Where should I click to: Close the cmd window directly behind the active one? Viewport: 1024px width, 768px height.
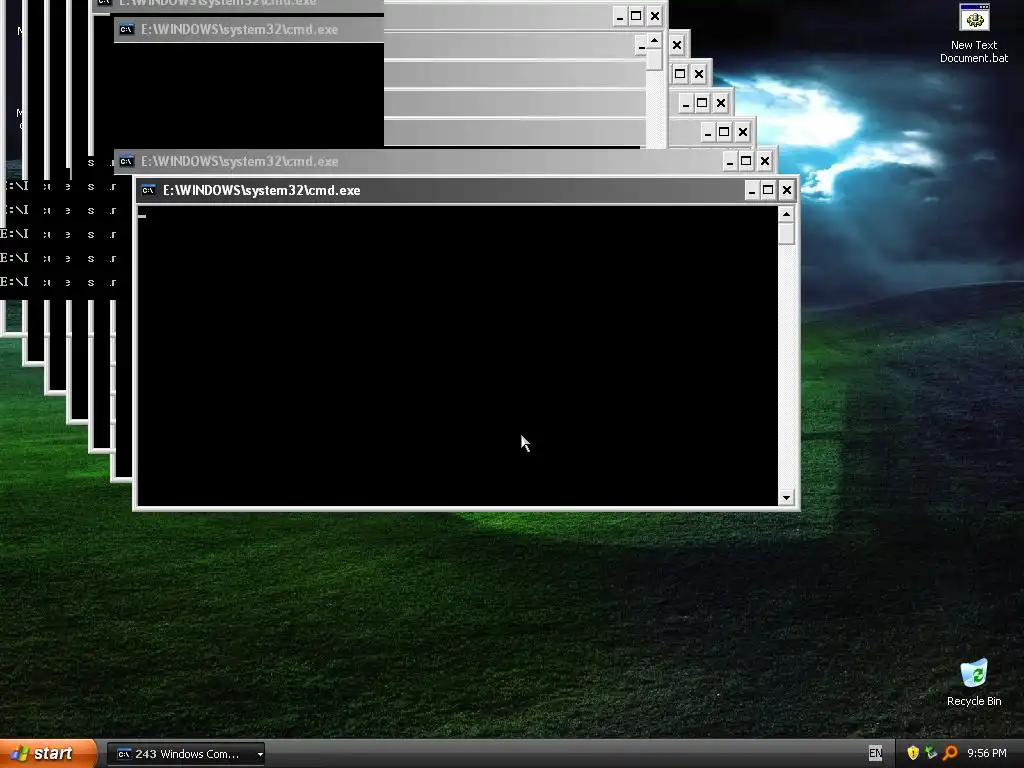coord(764,161)
